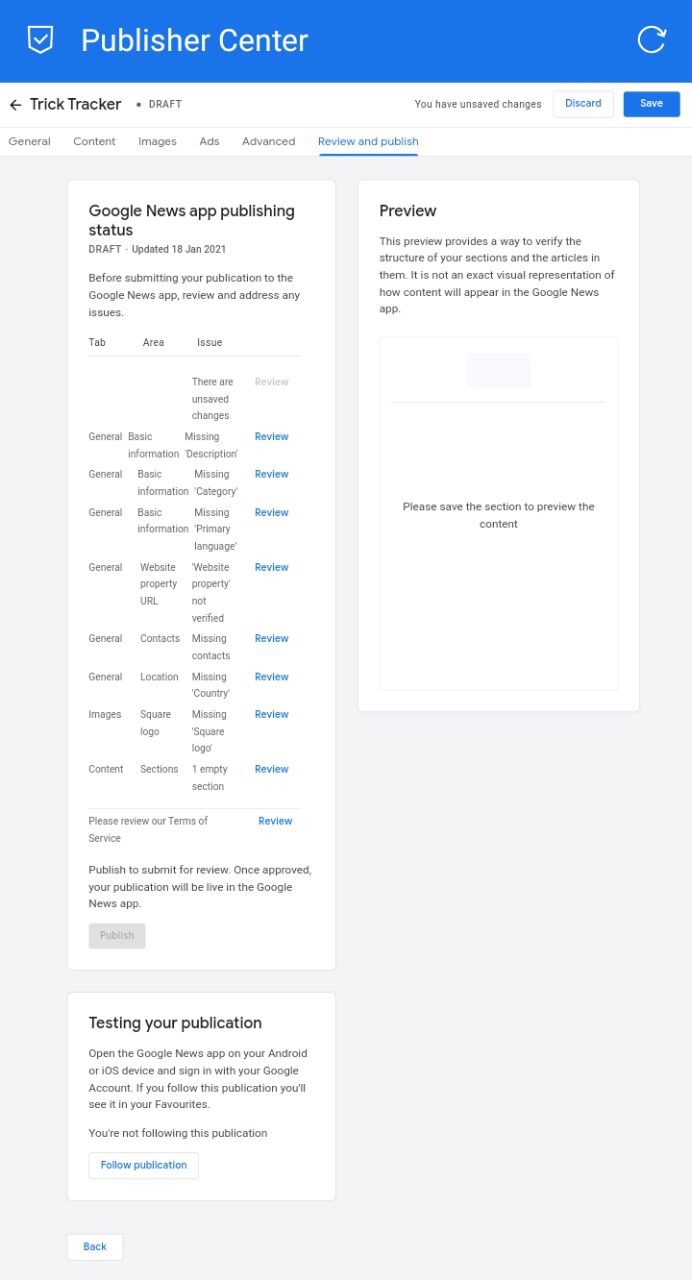This screenshot has height=1280, width=692.
Task: Review the missing 'Category' issue
Action: coord(271,475)
